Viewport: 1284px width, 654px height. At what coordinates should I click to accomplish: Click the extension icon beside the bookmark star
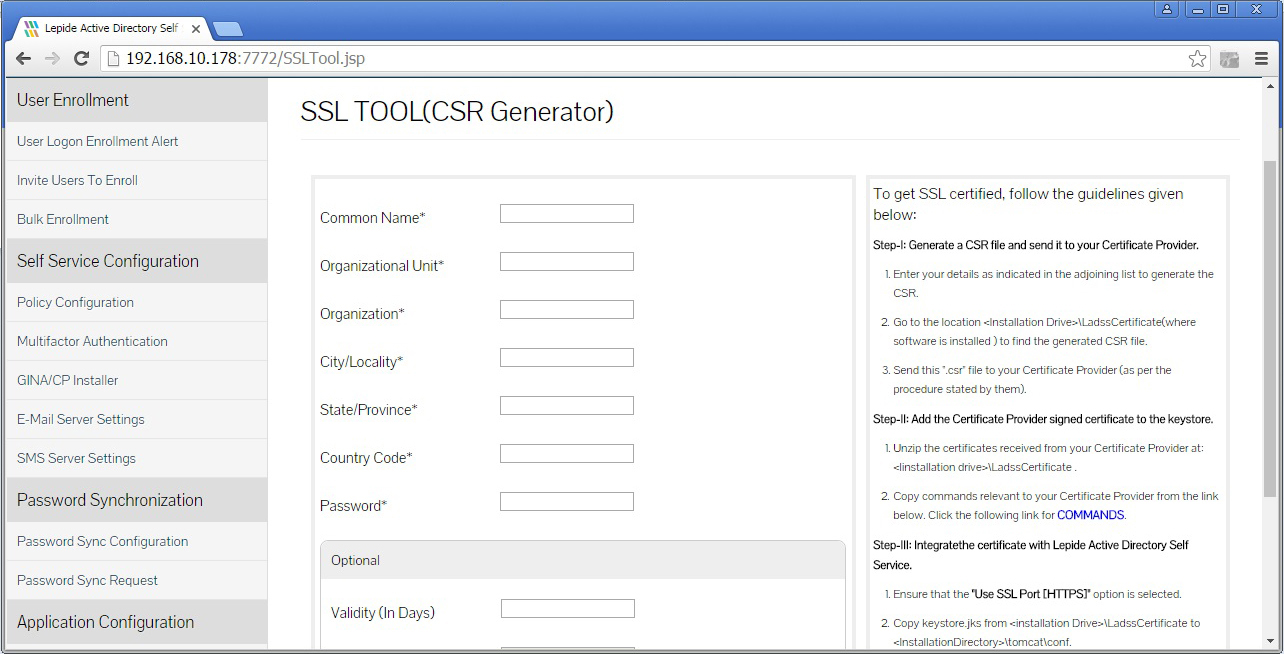coord(1230,59)
